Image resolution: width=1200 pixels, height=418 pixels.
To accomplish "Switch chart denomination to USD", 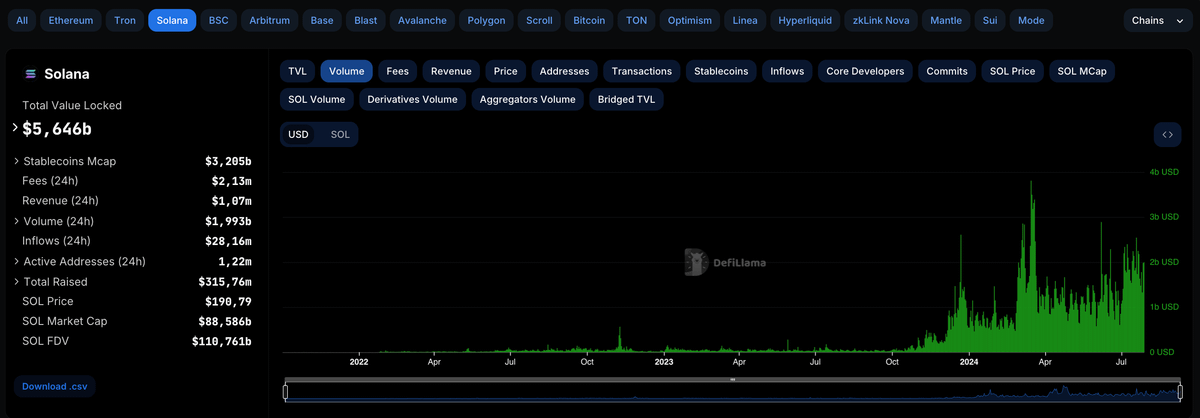I will point(298,134).
